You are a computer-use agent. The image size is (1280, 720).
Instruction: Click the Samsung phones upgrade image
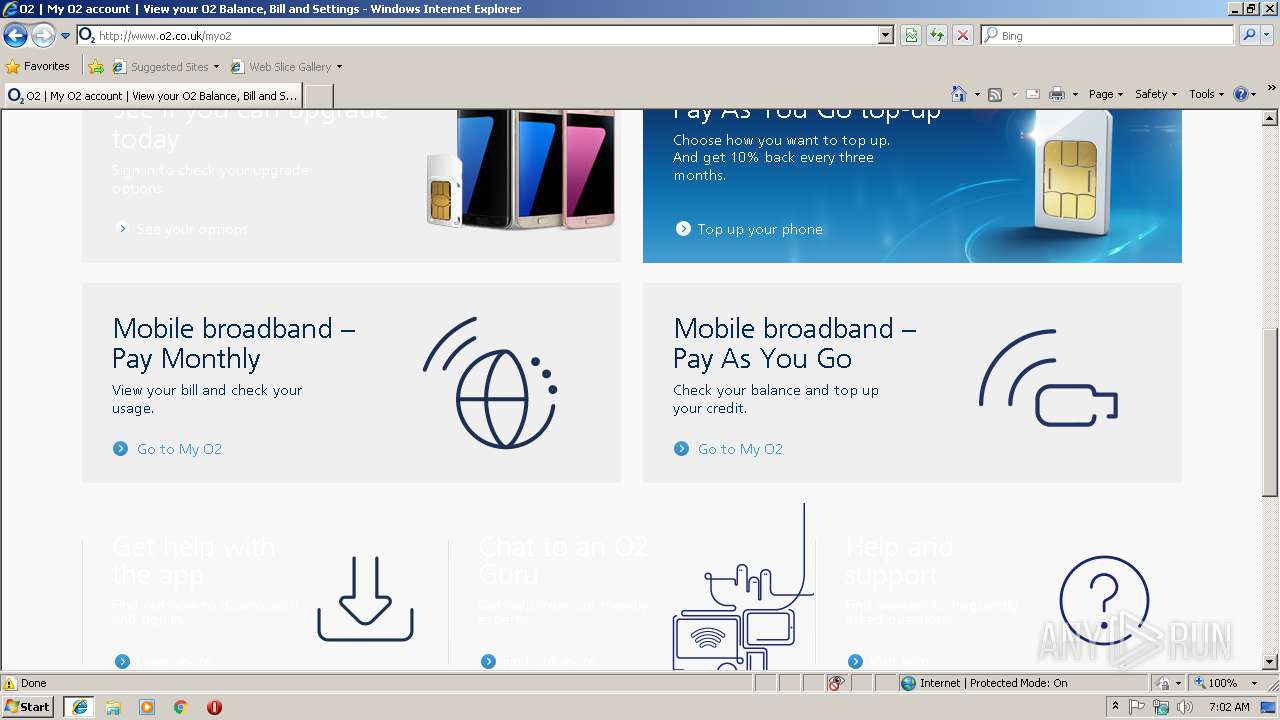click(520, 170)
